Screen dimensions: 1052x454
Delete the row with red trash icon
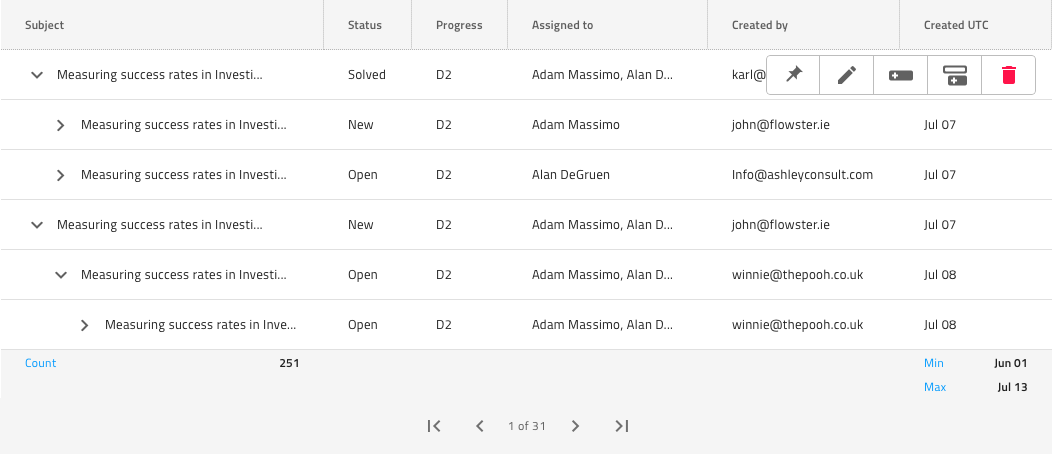pos(1009,75)
